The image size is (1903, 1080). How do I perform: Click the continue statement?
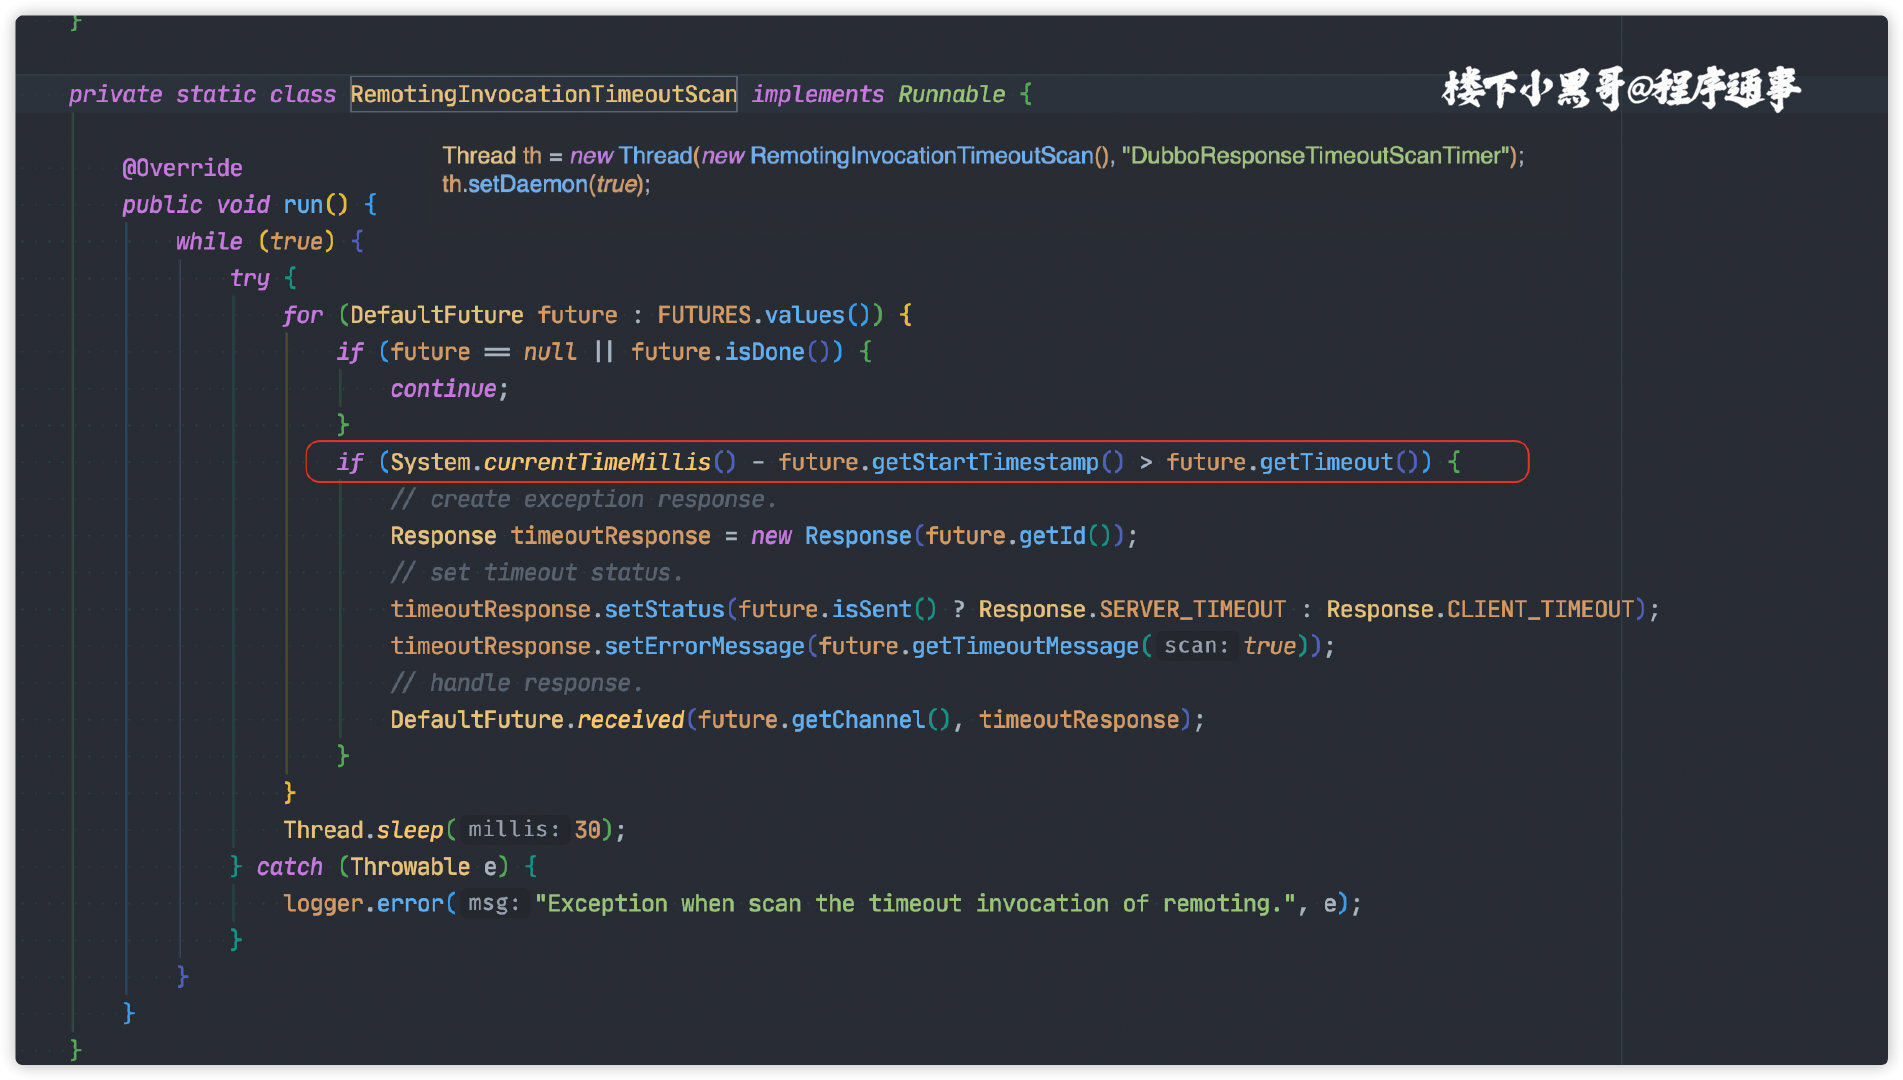[449, 389]
